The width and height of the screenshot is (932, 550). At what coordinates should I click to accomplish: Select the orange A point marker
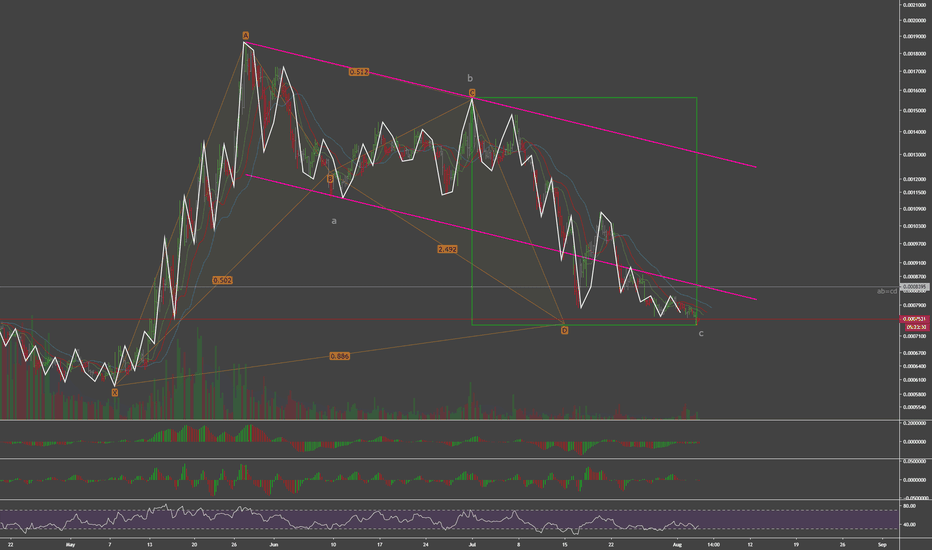click(x=245, y=36)
